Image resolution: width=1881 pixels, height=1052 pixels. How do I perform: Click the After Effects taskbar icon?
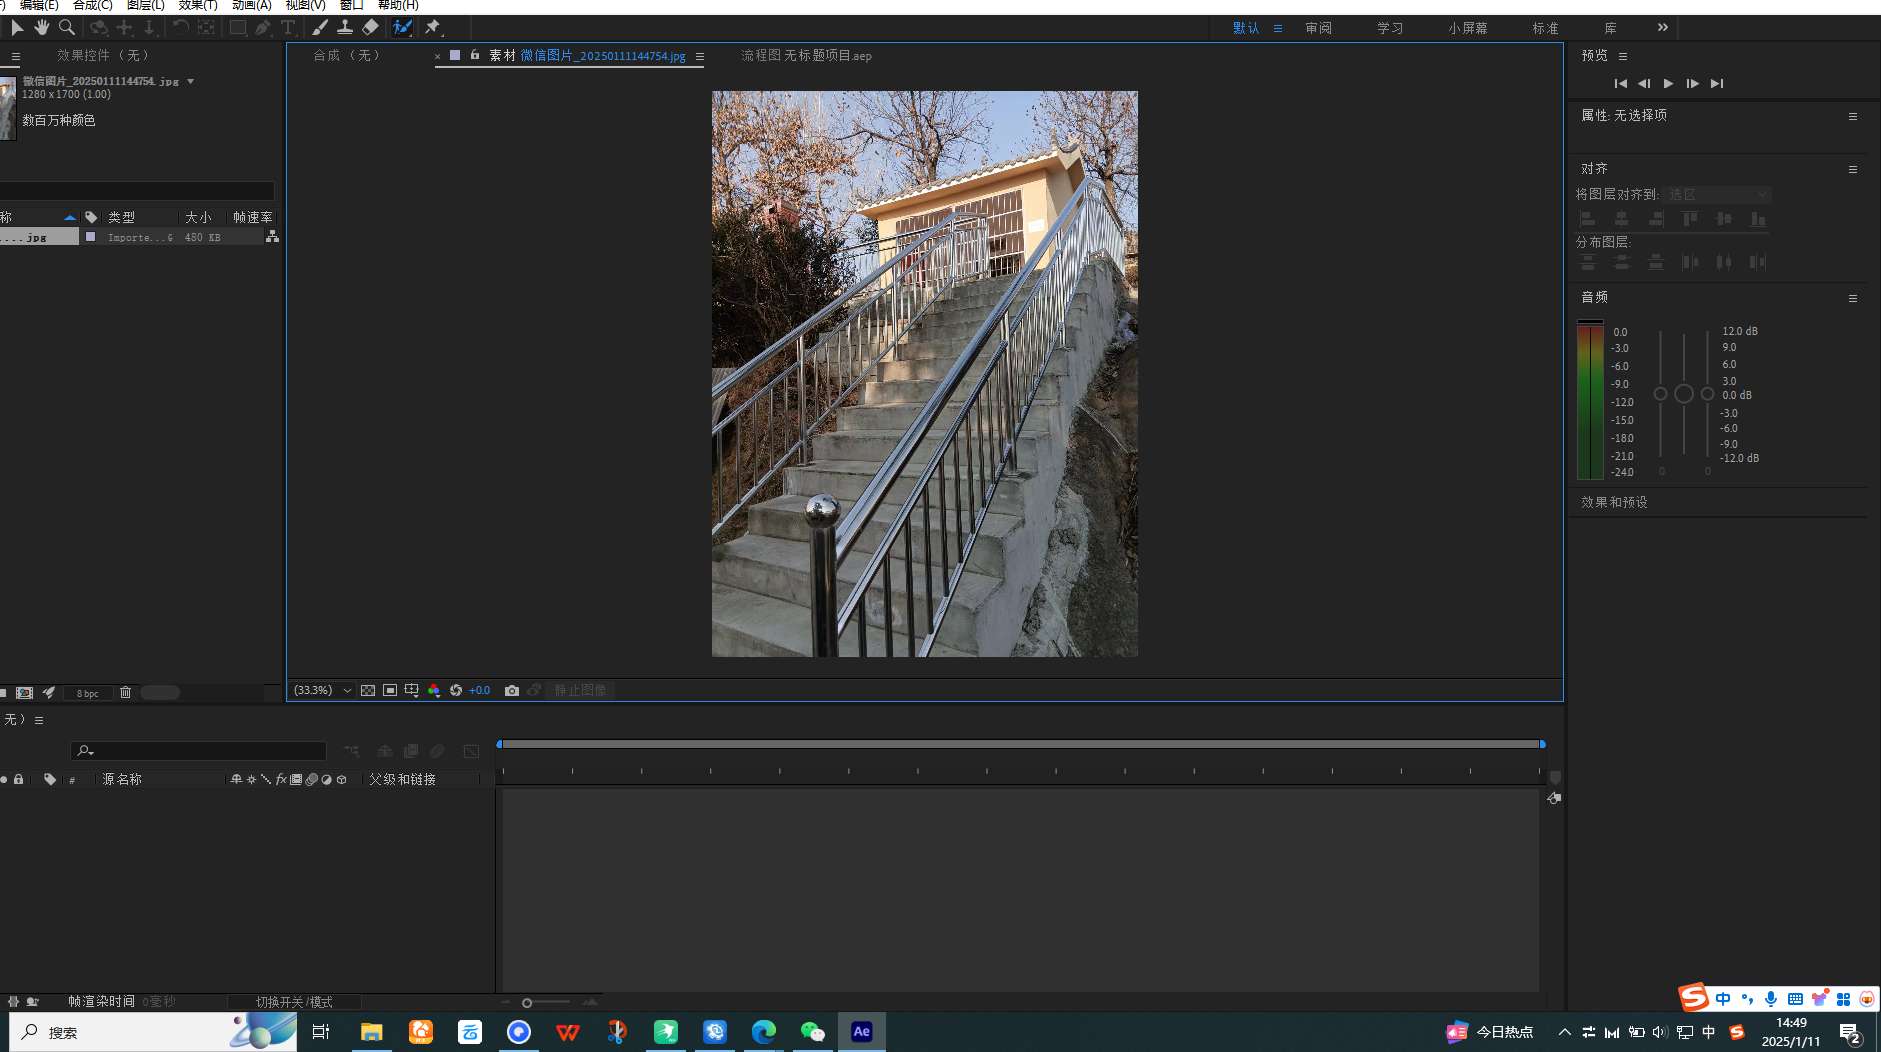pyautogui.click(x=862, y=1032)
